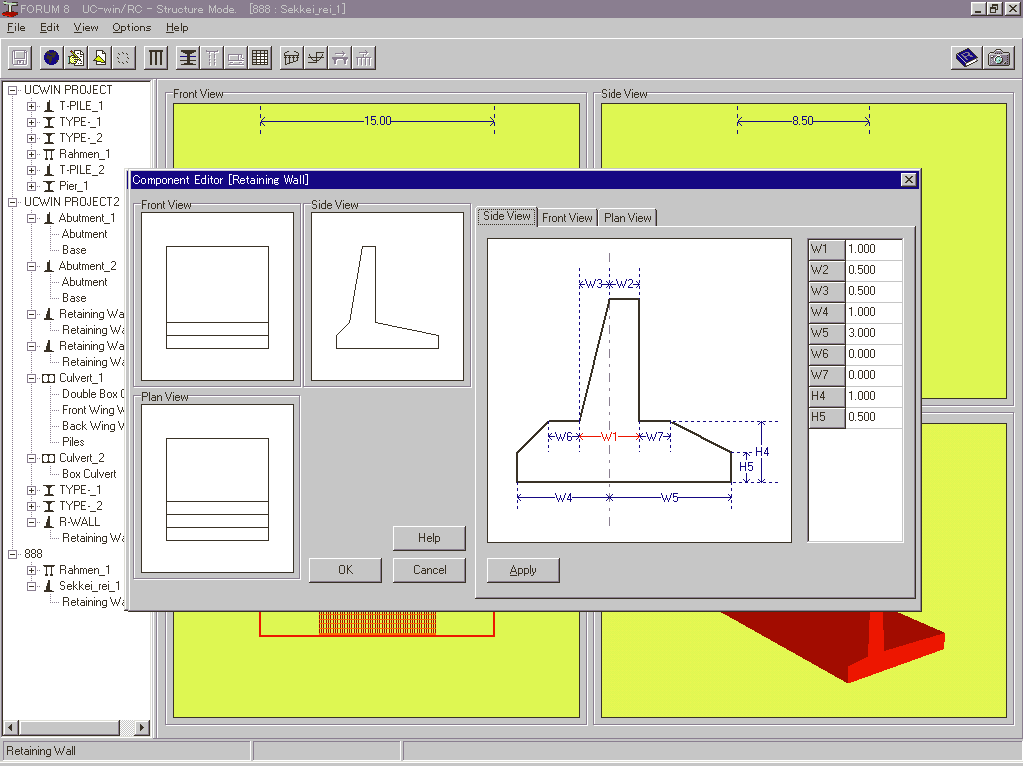Image resolution: width=1024 pixels, height=766 pixels.
Task: Click the camera snapshot icon
Action: (998, 58)
